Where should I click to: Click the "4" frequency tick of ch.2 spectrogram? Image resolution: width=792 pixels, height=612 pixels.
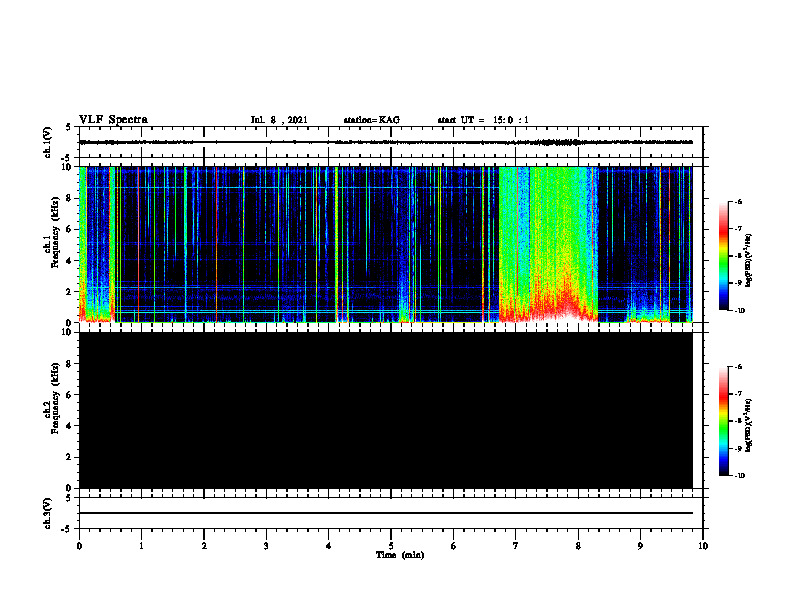(69, 426)
